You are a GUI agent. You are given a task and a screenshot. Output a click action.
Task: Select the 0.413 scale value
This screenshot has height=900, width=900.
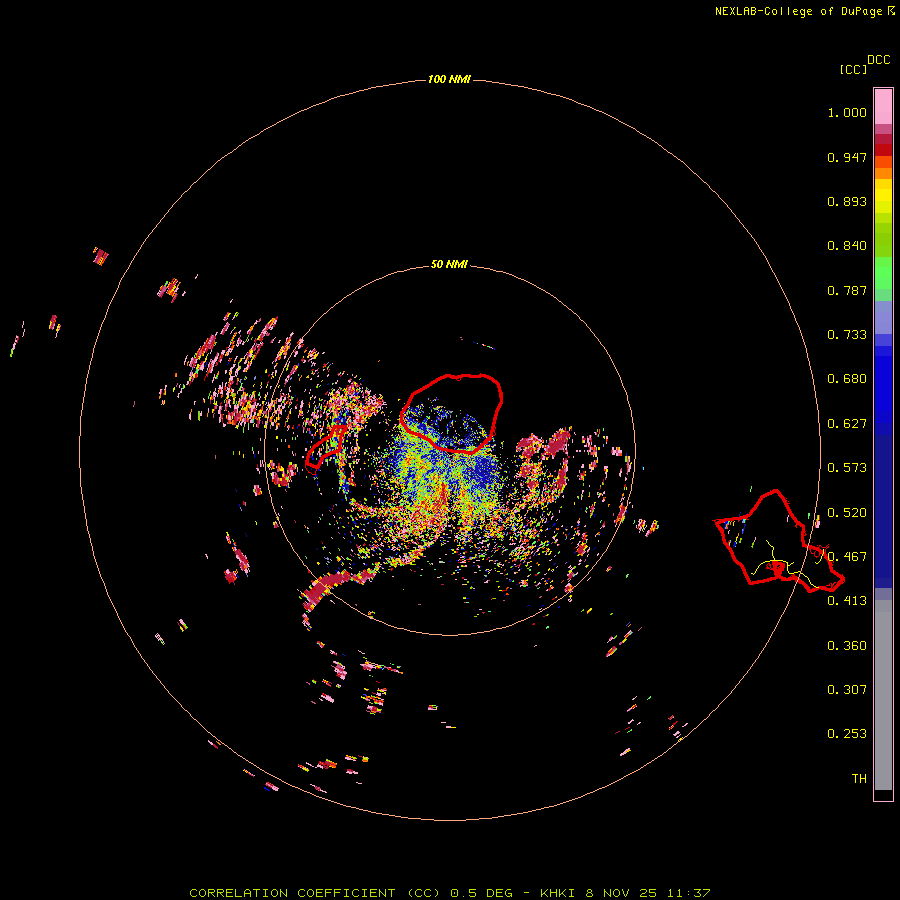[847, 601]
